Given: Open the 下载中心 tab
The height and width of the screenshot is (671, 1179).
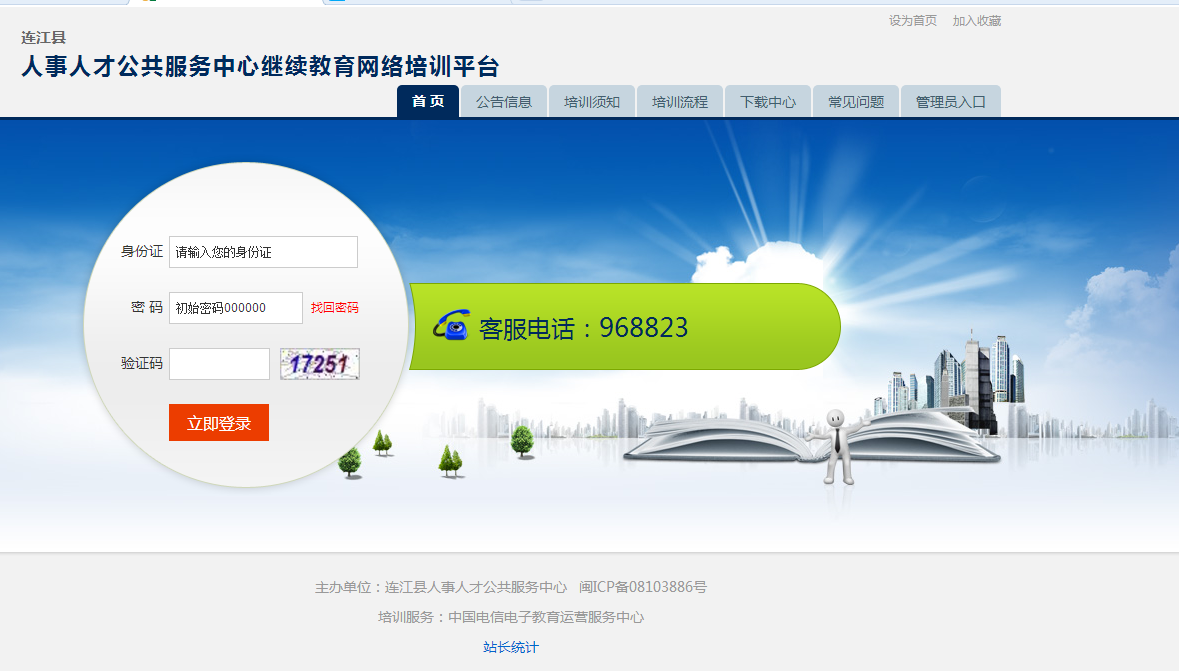Looking at the screenshot, I should 768,102.
